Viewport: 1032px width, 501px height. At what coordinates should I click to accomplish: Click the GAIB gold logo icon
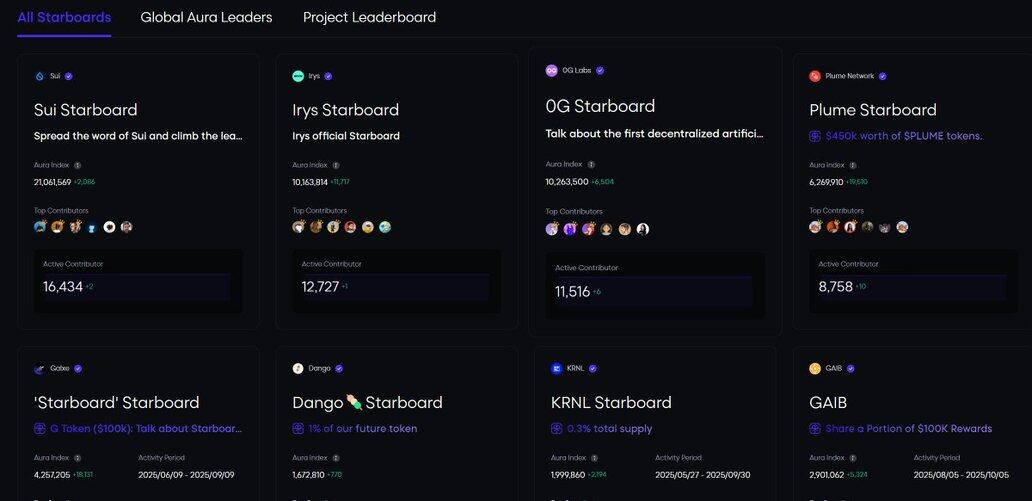[815, 369]
